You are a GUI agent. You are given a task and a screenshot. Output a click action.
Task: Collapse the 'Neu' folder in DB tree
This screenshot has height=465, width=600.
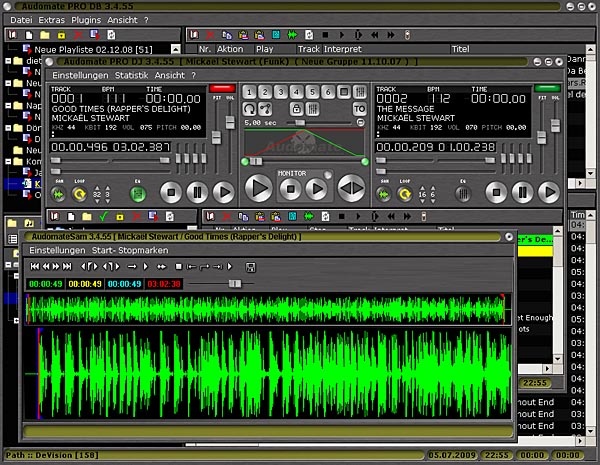pos(8,83)
